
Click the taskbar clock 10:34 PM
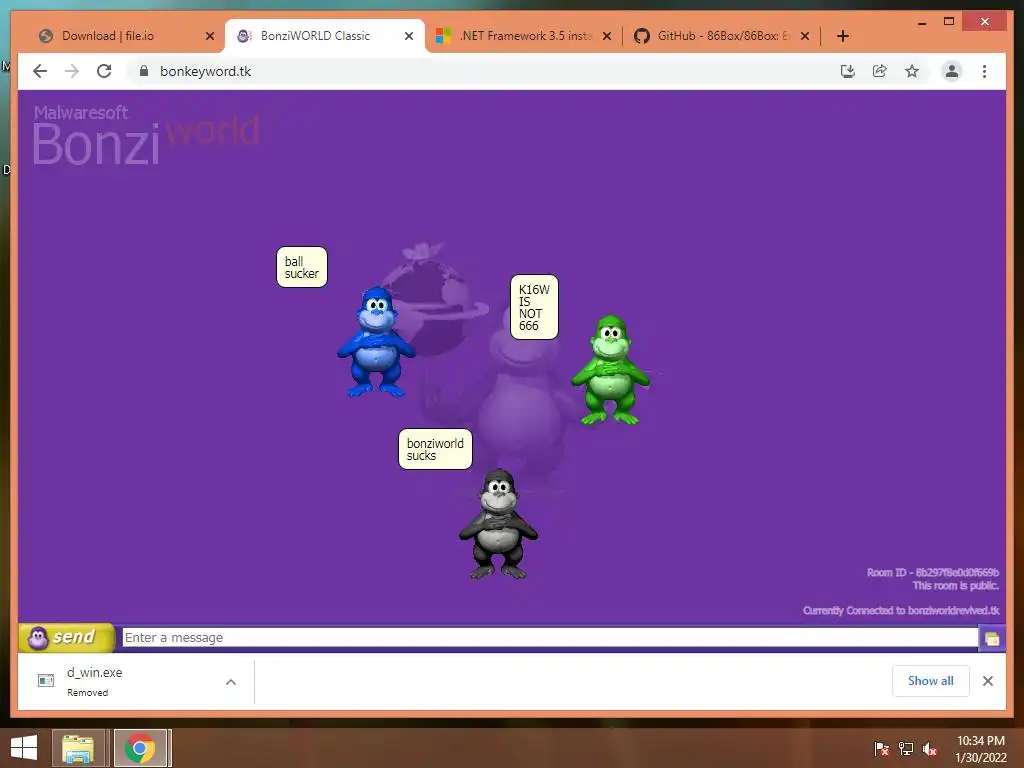tap(980, 749)
